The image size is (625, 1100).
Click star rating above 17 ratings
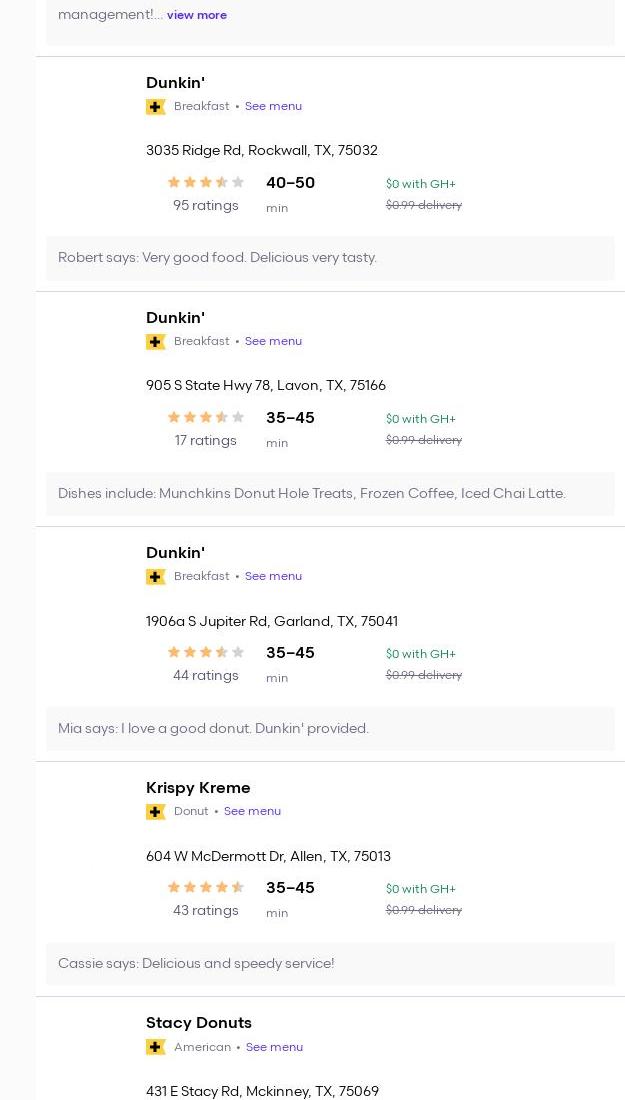click(x=205, y=417)
